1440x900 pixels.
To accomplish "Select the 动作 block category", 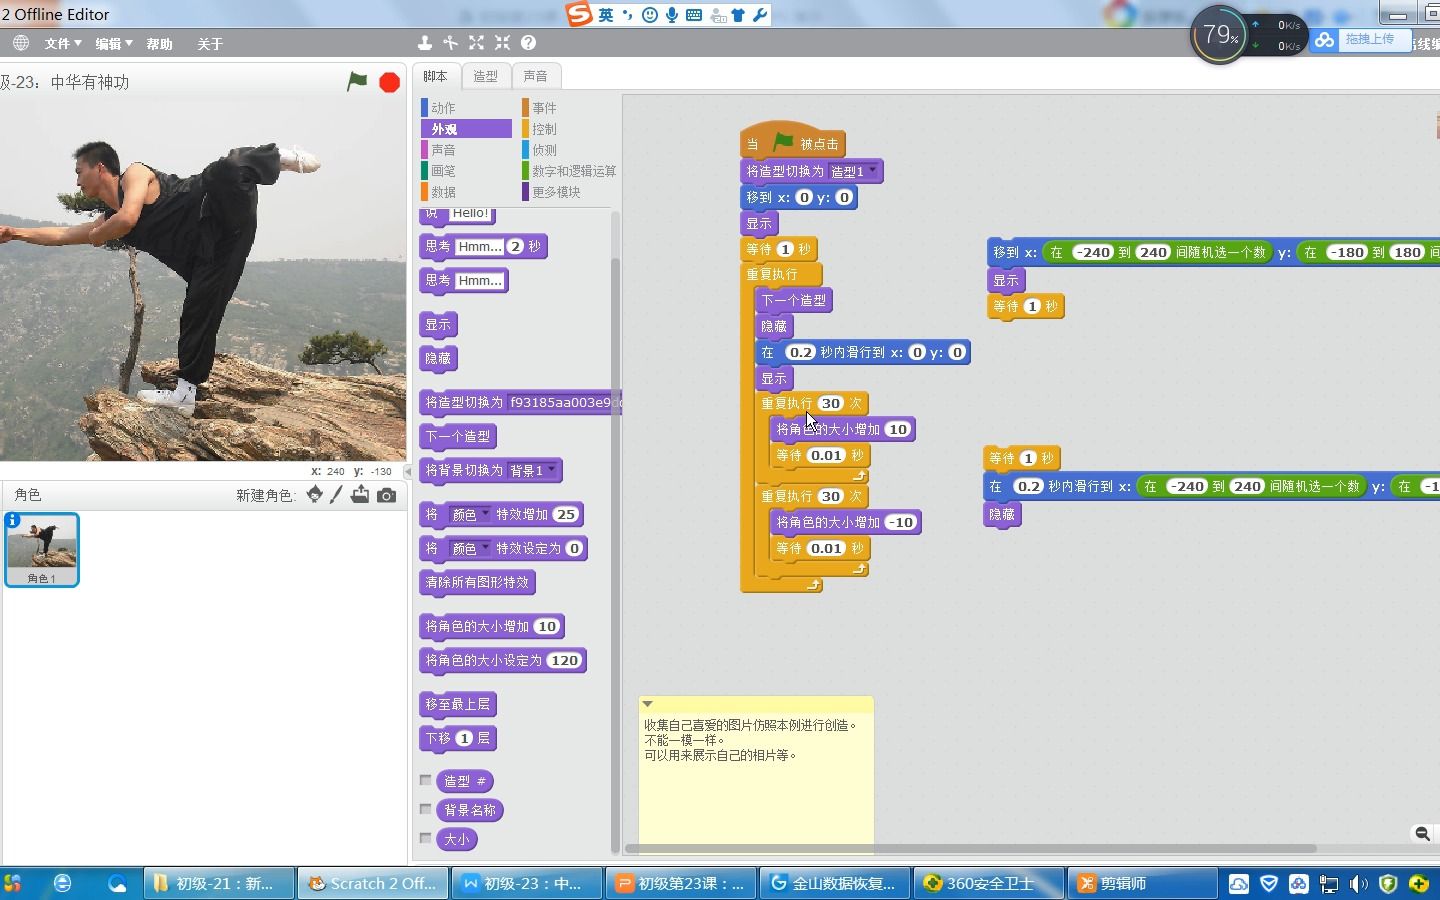I will [x=466, y=107].
